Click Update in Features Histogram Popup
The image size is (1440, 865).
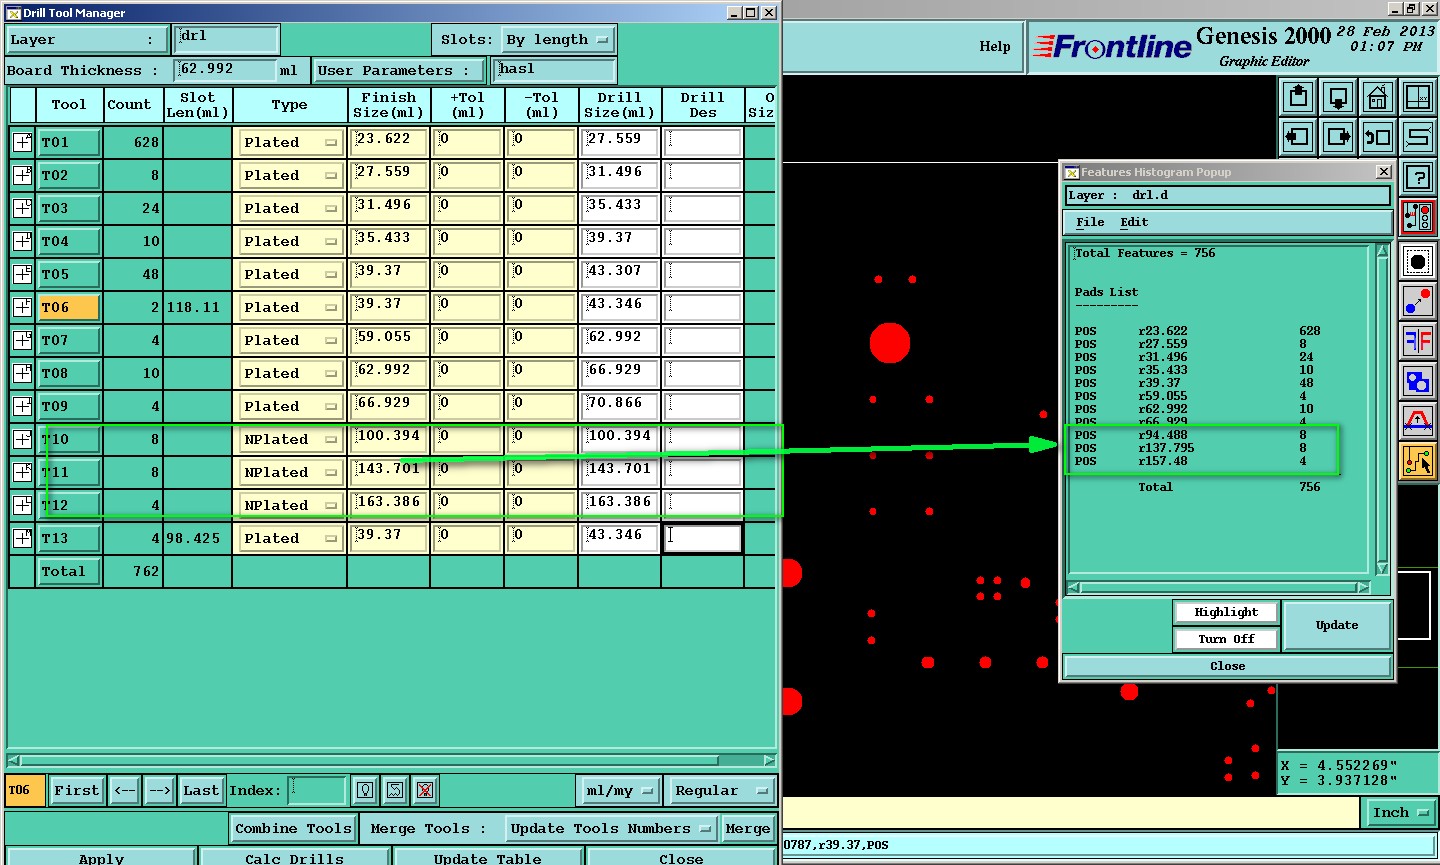point(1337,625)
